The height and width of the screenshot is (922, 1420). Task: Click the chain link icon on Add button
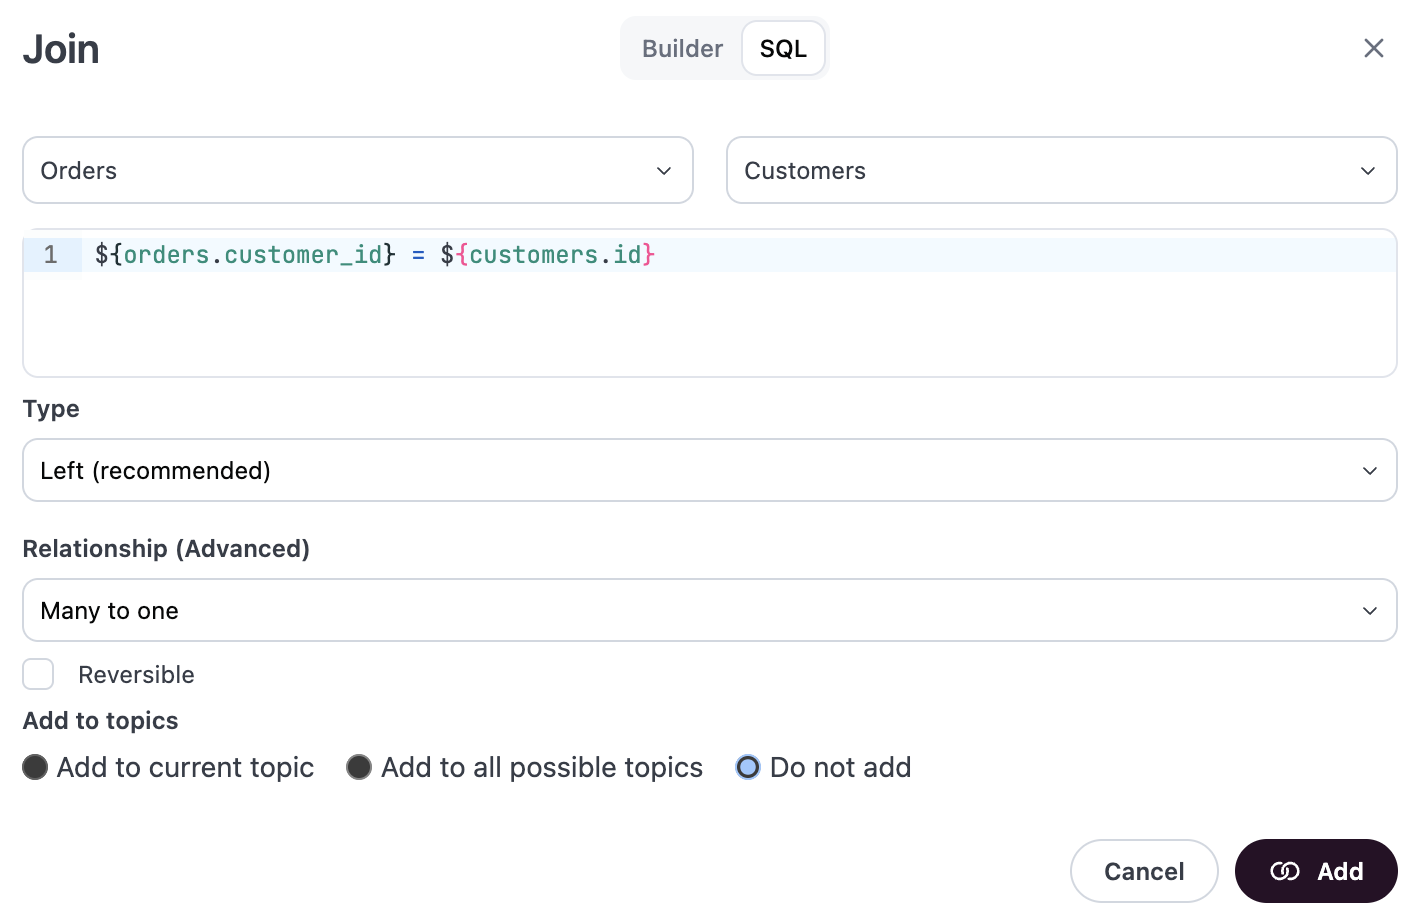(1286, 871)
